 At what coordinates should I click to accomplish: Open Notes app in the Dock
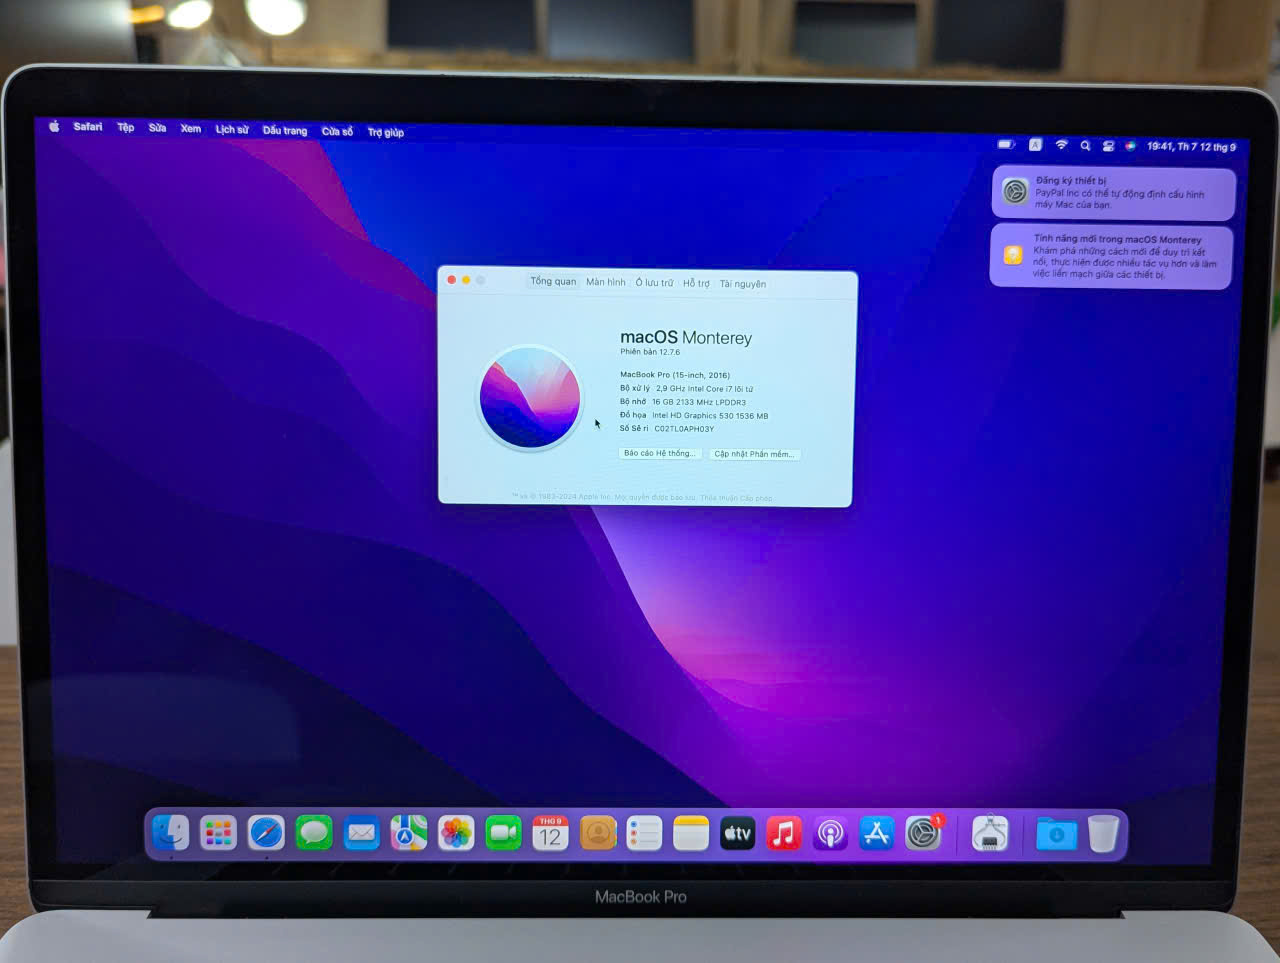(691, 832)
